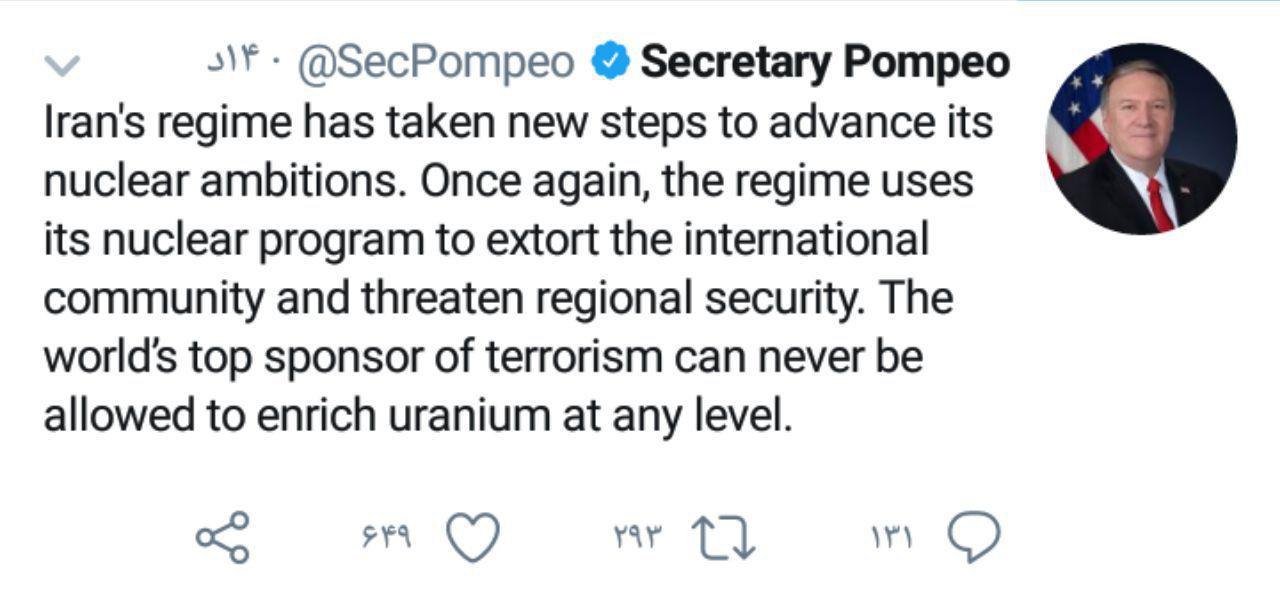This screenshot has width=1280, height=595.
Task: Open the @SecPompeo handle link
Action: pyautogui.click(x=436, y=64)
